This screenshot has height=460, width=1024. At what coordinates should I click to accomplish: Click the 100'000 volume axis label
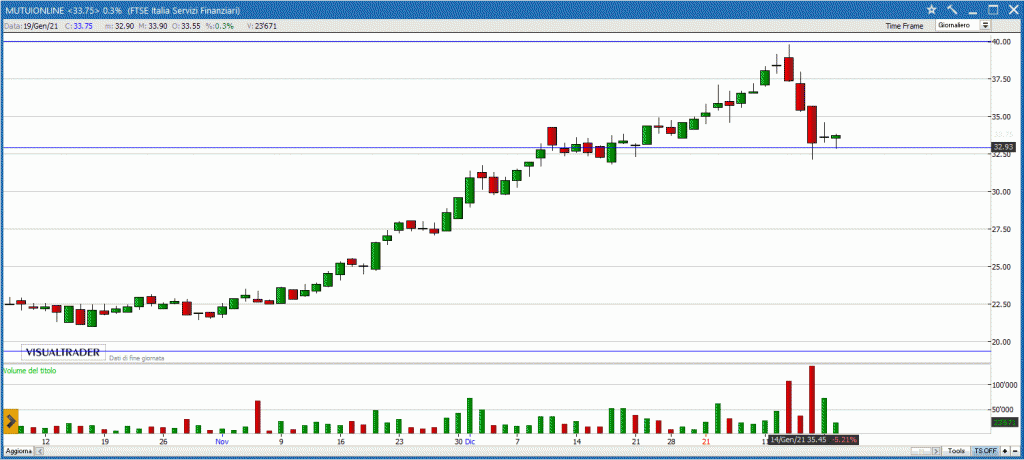click(1004, 384)
